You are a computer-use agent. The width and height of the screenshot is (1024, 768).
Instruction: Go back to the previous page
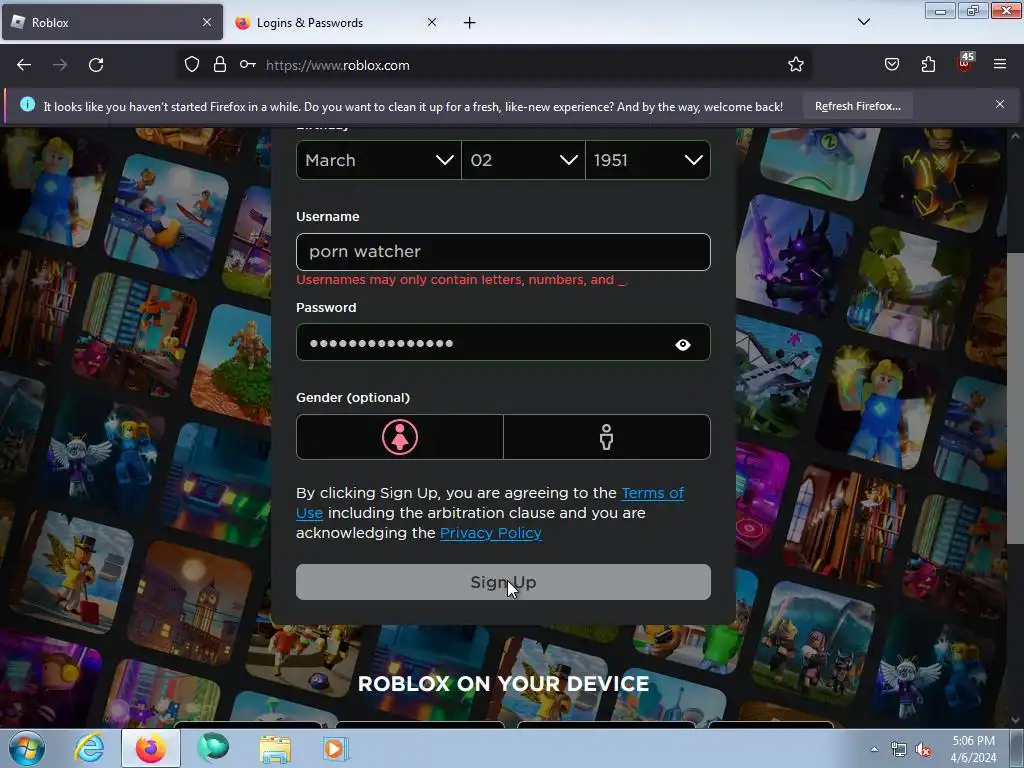click(24, 65)
